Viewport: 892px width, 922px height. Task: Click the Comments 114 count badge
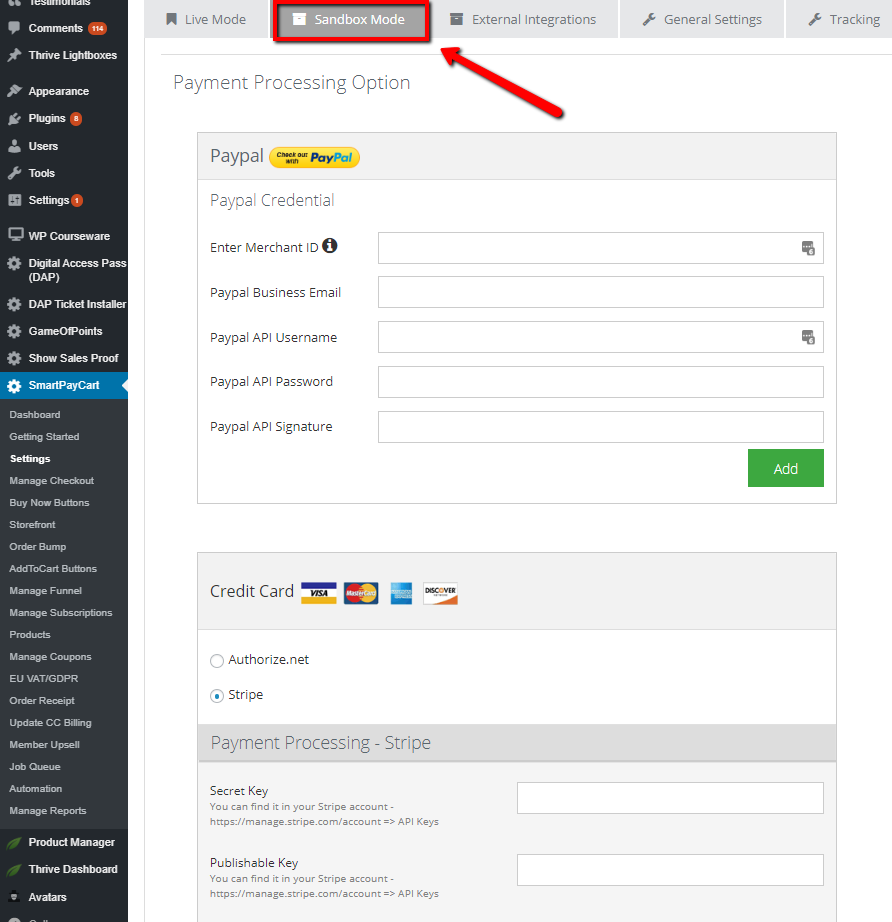click(x=98, y=28)
